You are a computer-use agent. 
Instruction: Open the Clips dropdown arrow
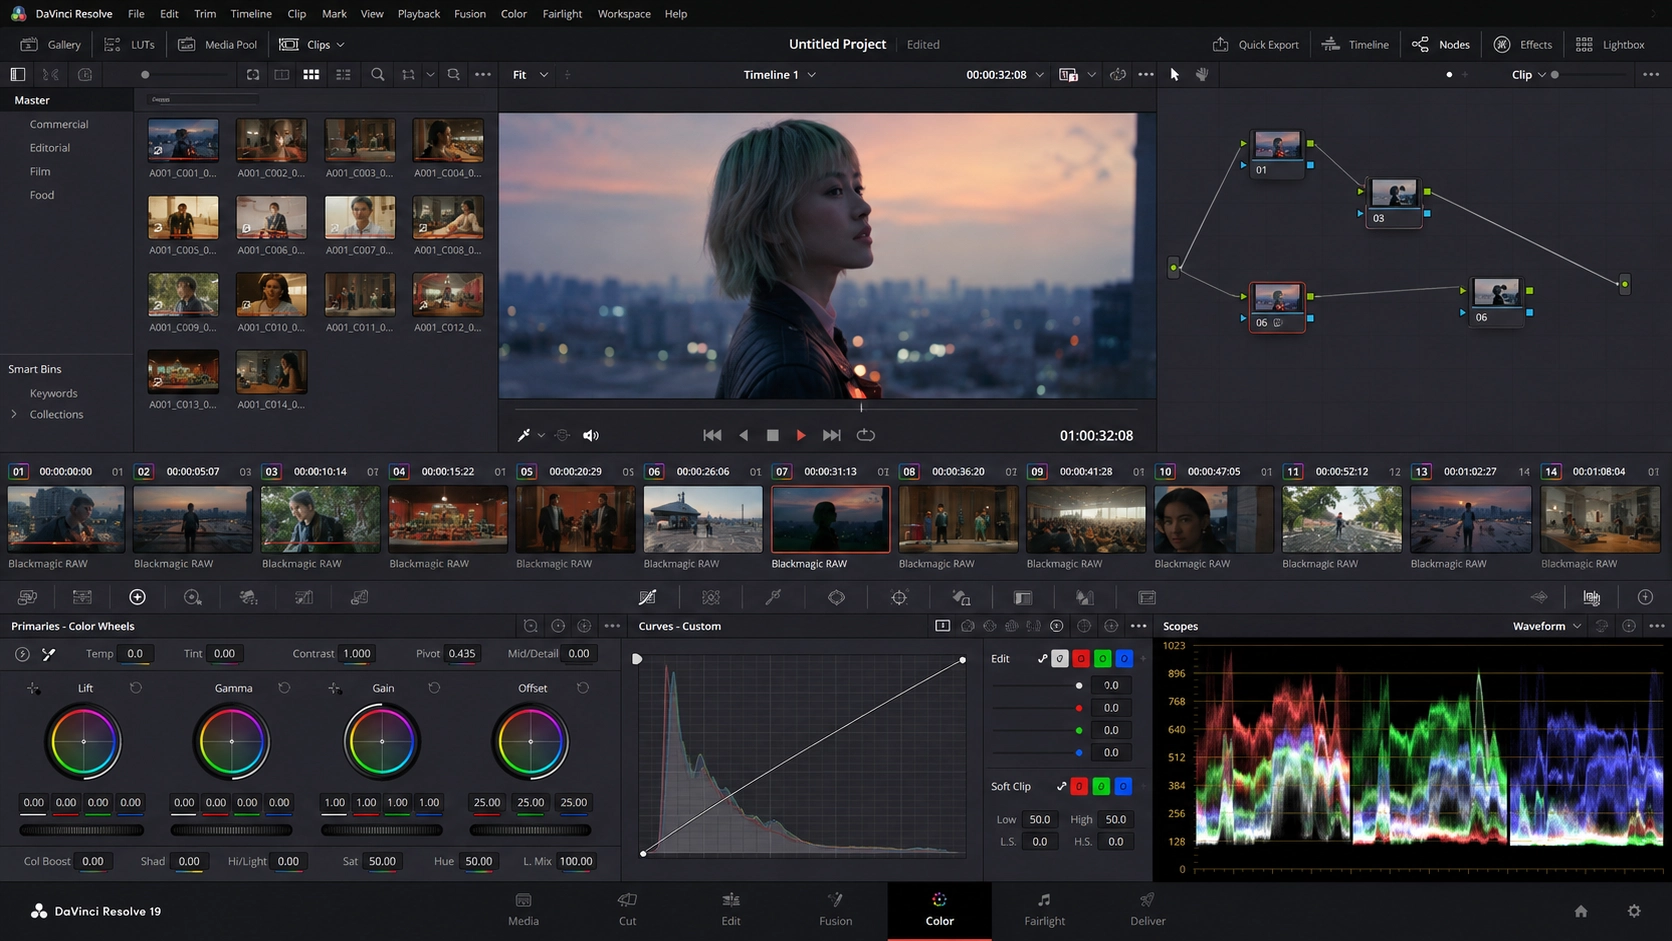coord(340,44)
